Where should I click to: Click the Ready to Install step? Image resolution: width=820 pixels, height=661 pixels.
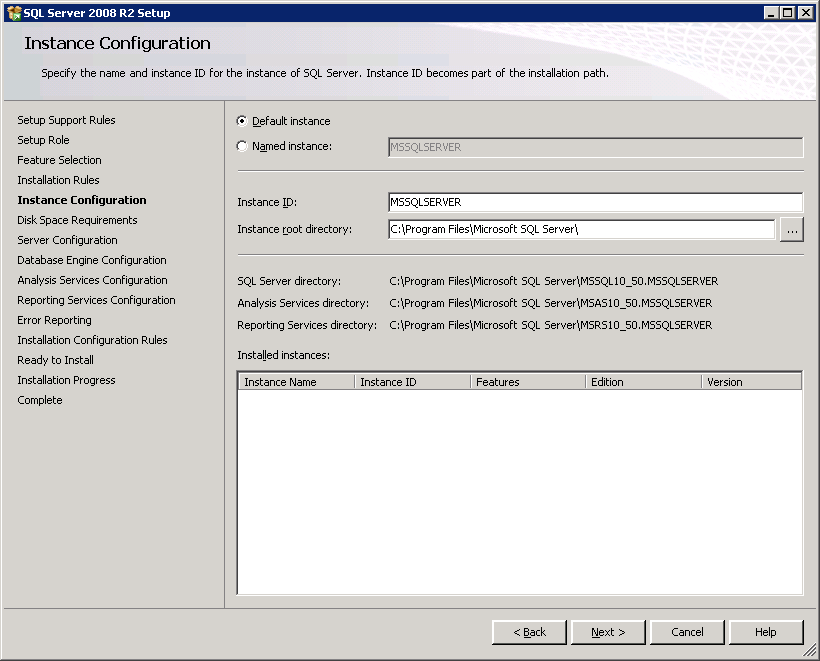point(55,360)
